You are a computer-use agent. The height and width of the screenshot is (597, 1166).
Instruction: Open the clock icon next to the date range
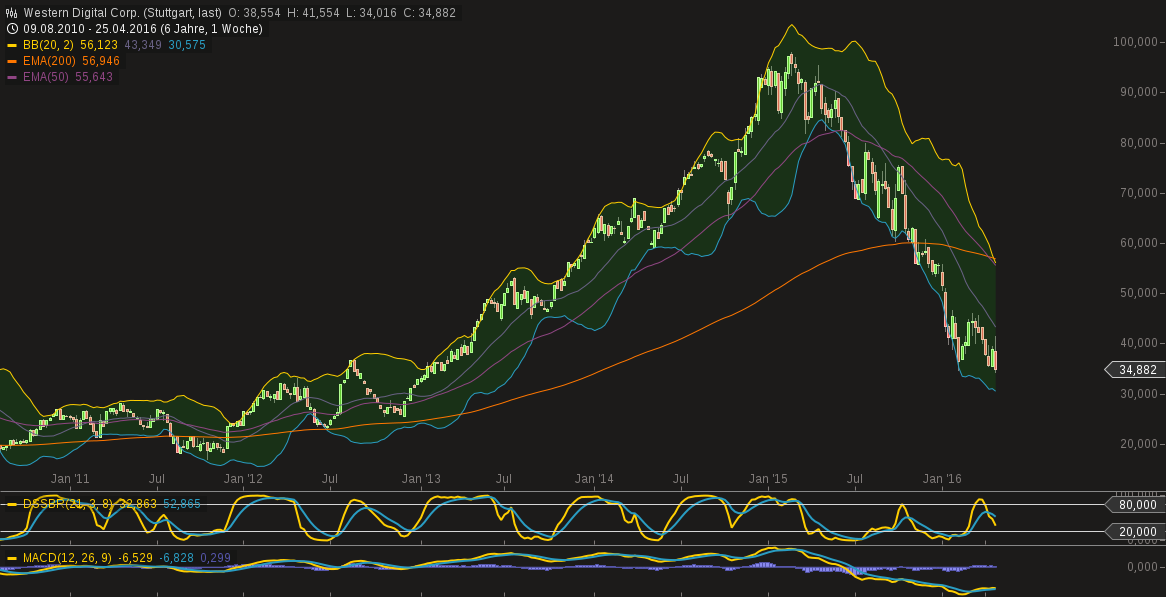click(x=12, y=28)
